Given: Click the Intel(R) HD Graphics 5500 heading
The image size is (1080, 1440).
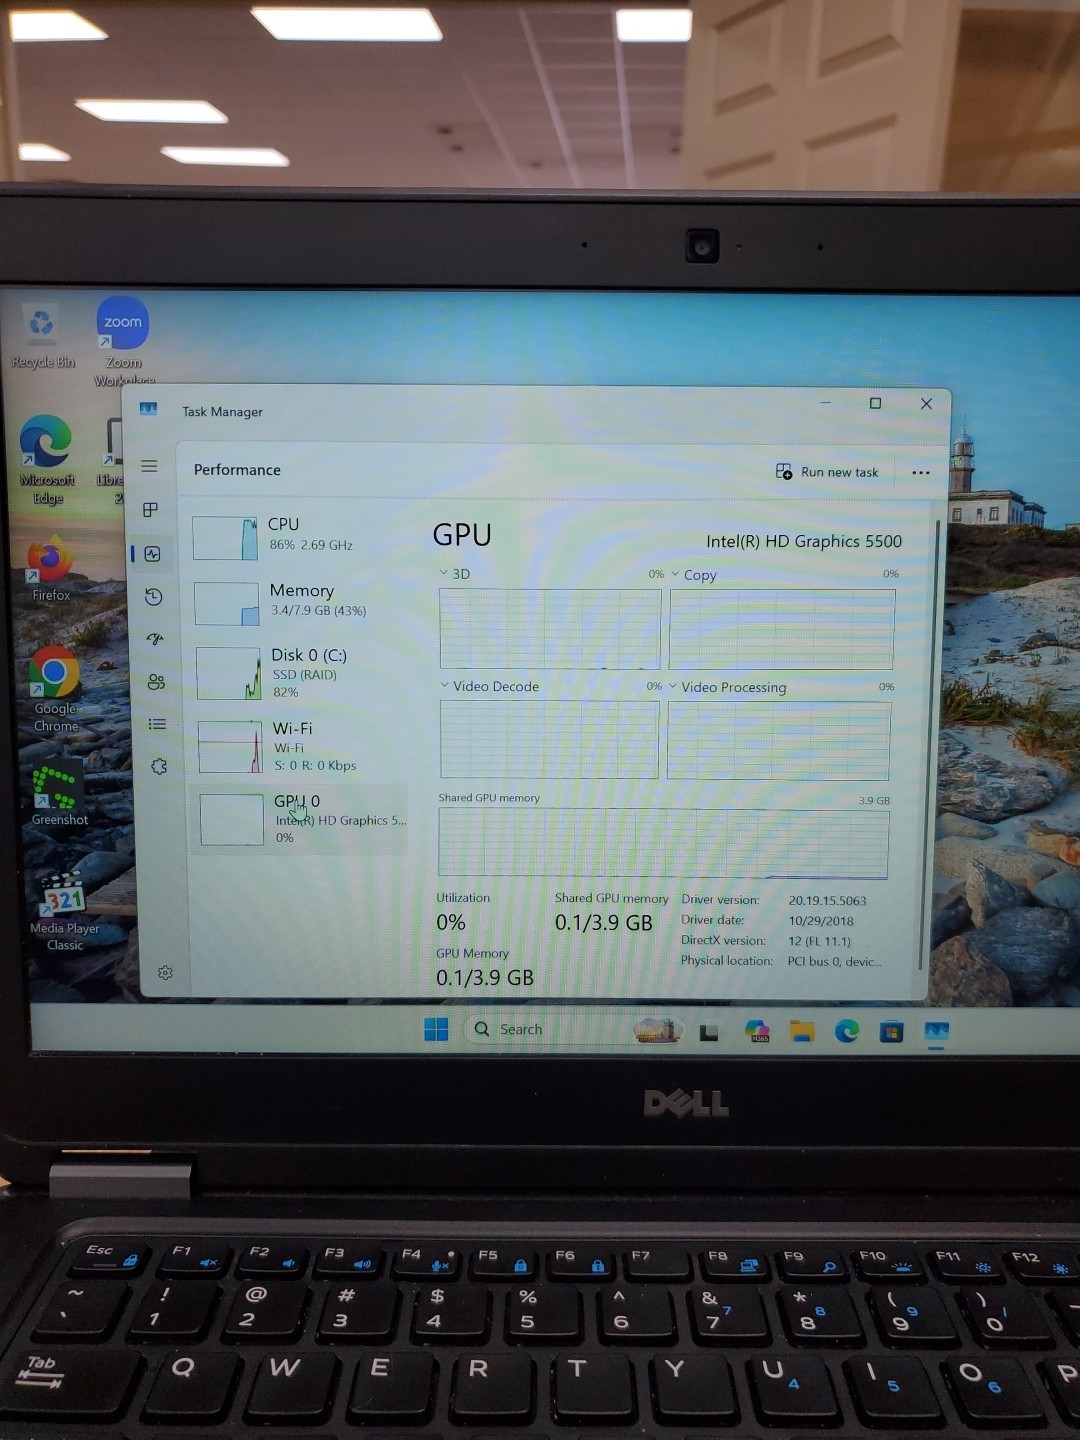Looking at the screenshot, I should pos(804,541).
